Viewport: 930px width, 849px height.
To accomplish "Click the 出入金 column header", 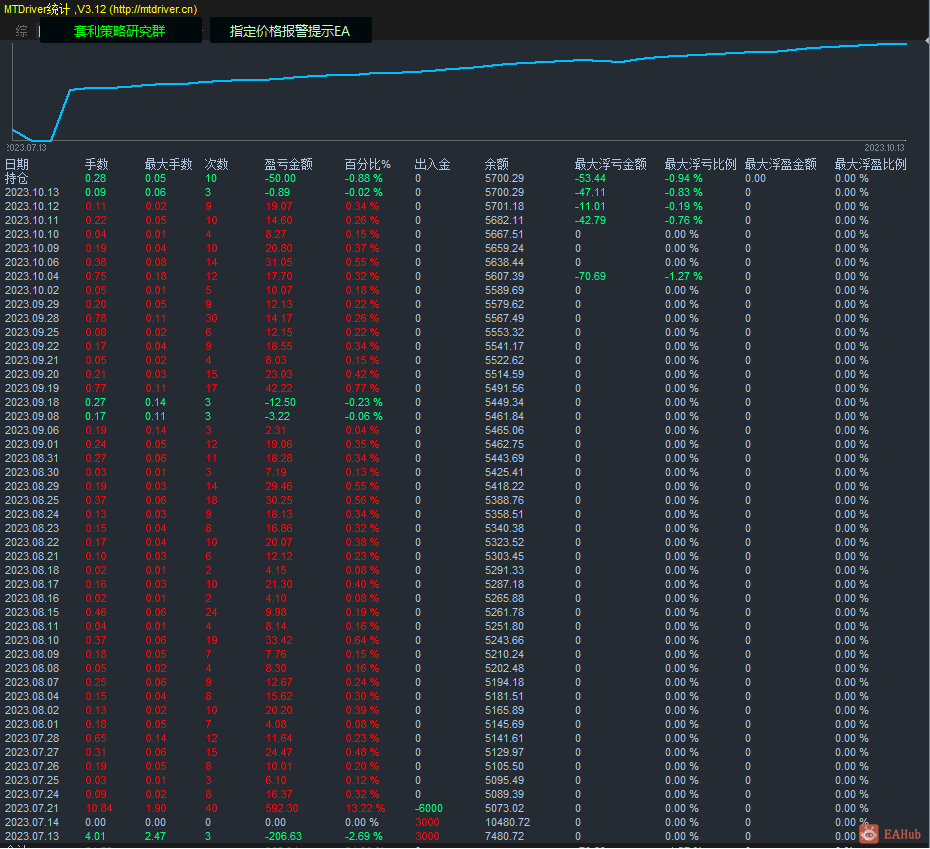I will (x=432, y=164).
